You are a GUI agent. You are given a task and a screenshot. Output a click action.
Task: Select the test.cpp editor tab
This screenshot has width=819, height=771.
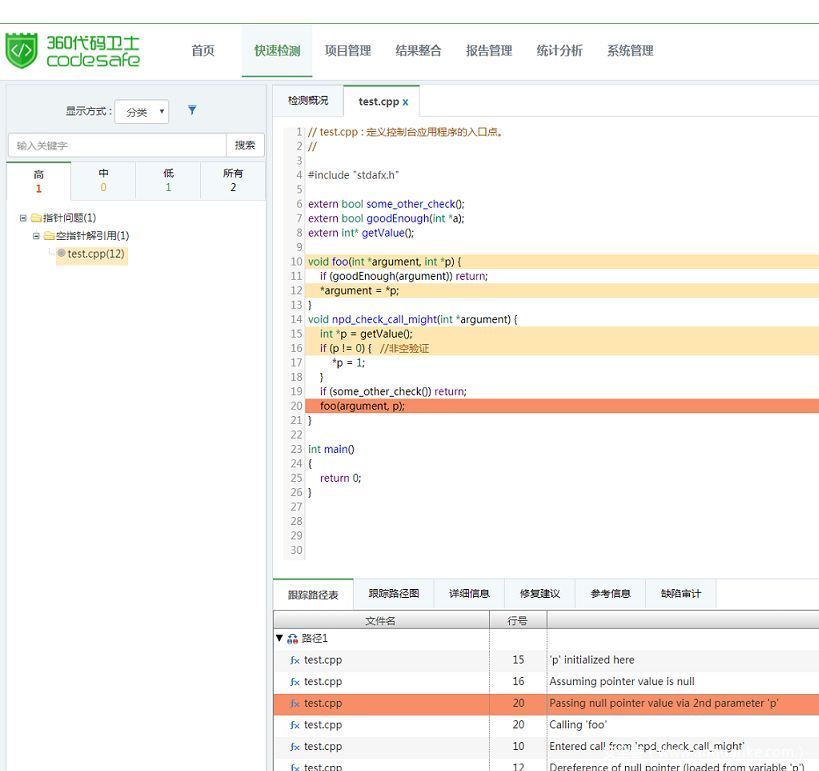click(379, 102)
